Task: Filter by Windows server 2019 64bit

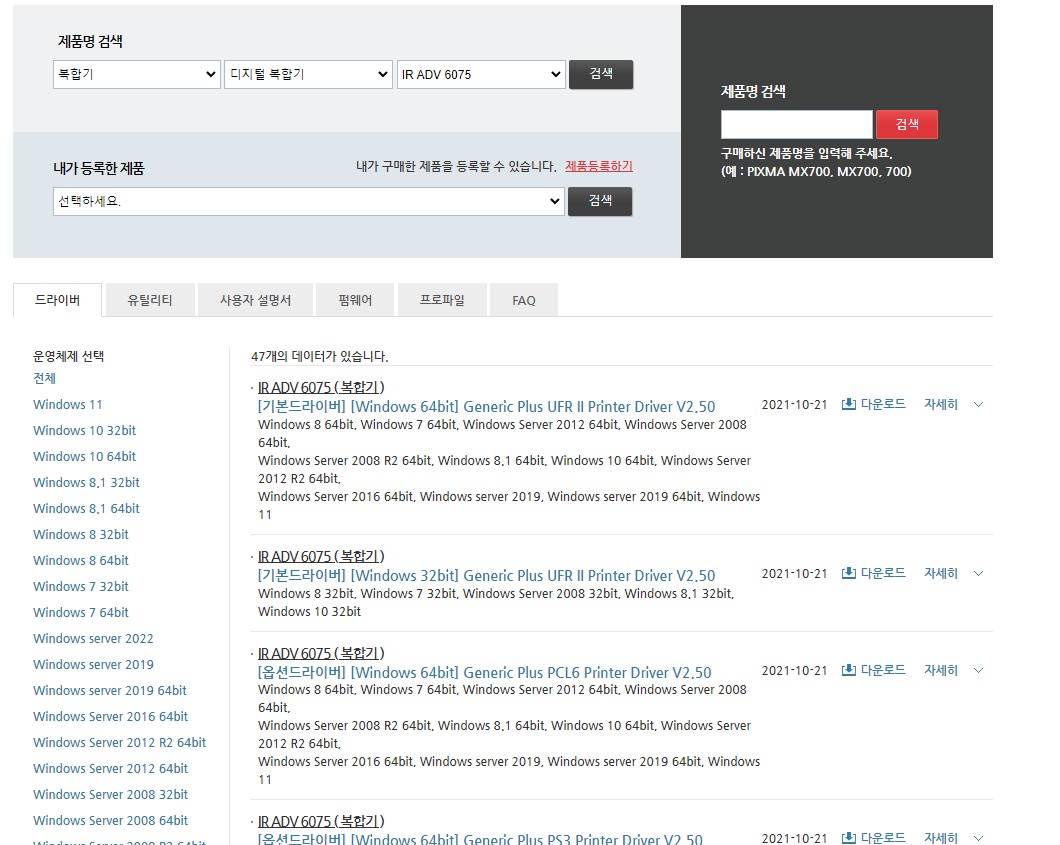Action: (110, 691)
